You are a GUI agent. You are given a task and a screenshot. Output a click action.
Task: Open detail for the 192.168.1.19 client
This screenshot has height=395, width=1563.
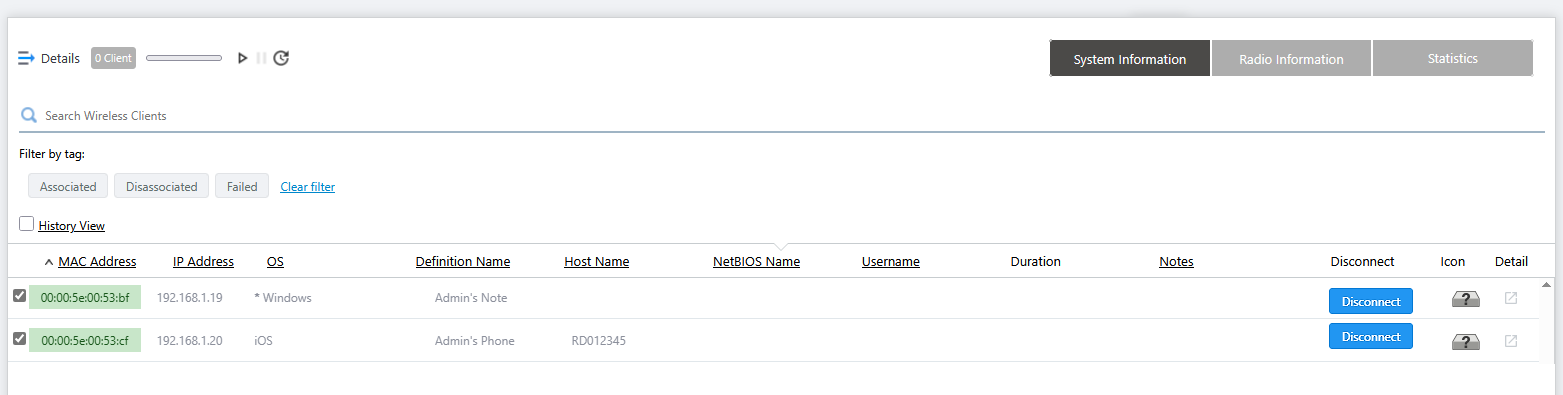tap(1511, 298)
